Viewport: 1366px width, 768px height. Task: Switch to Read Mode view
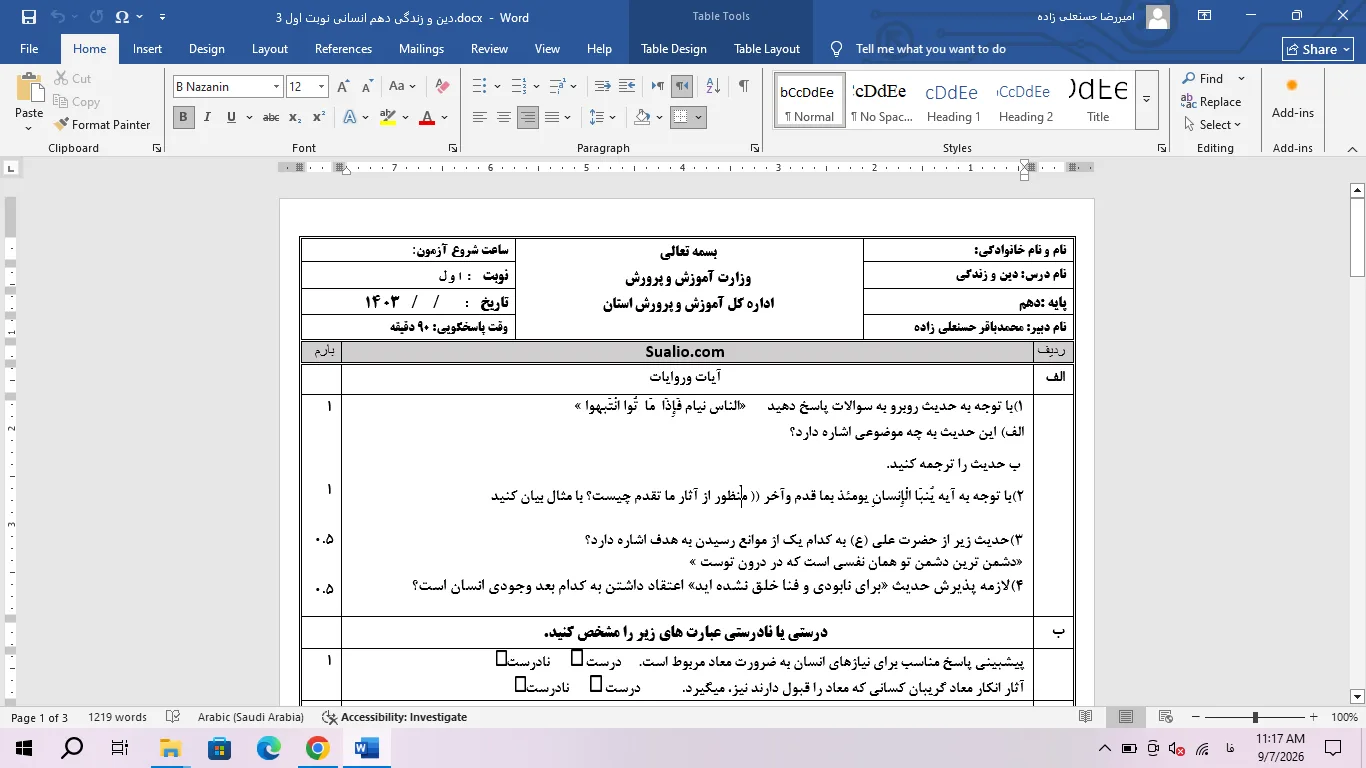coord(1086,717)
